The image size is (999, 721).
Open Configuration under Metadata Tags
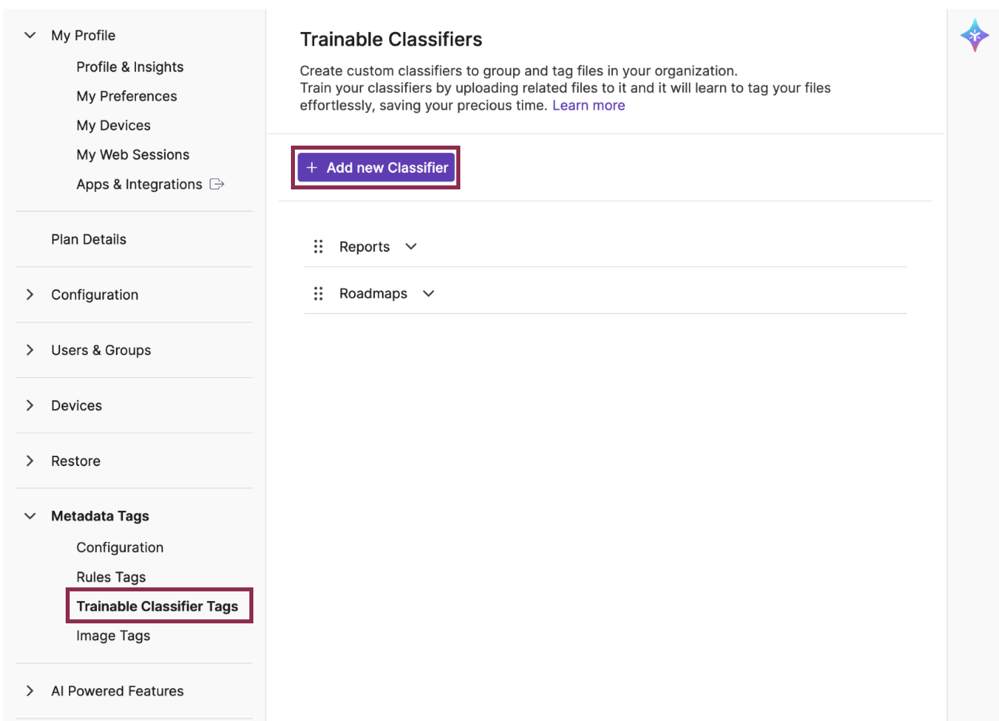click(120, 547)
